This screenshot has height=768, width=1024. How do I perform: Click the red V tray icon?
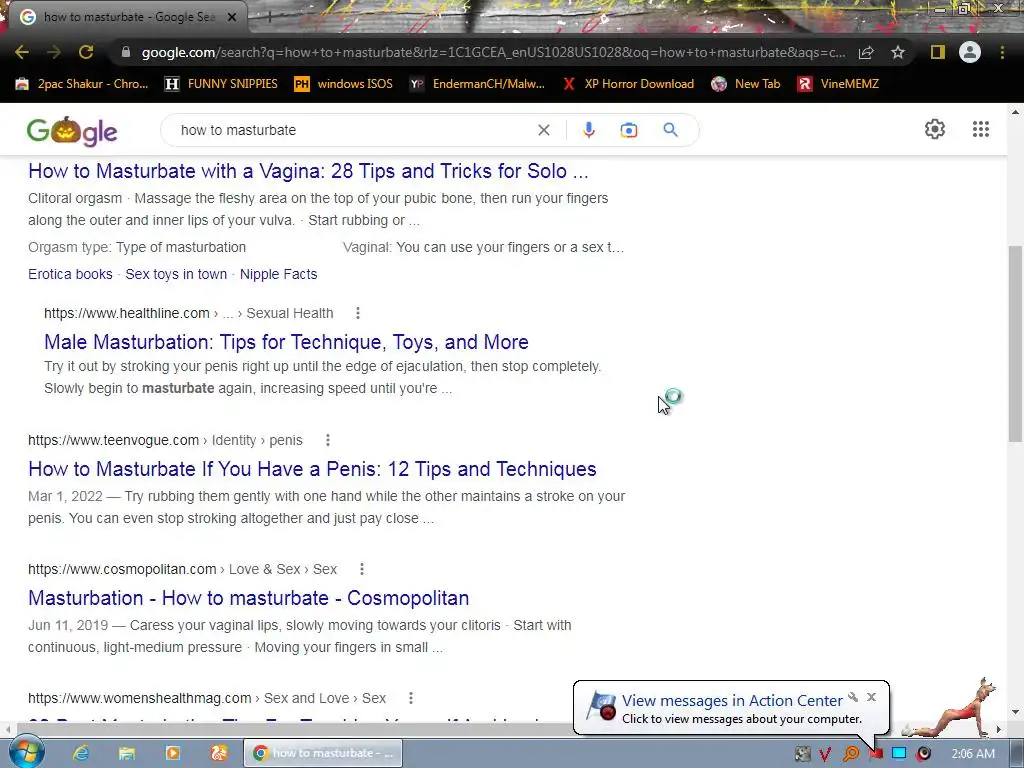(x=825, y=754)
